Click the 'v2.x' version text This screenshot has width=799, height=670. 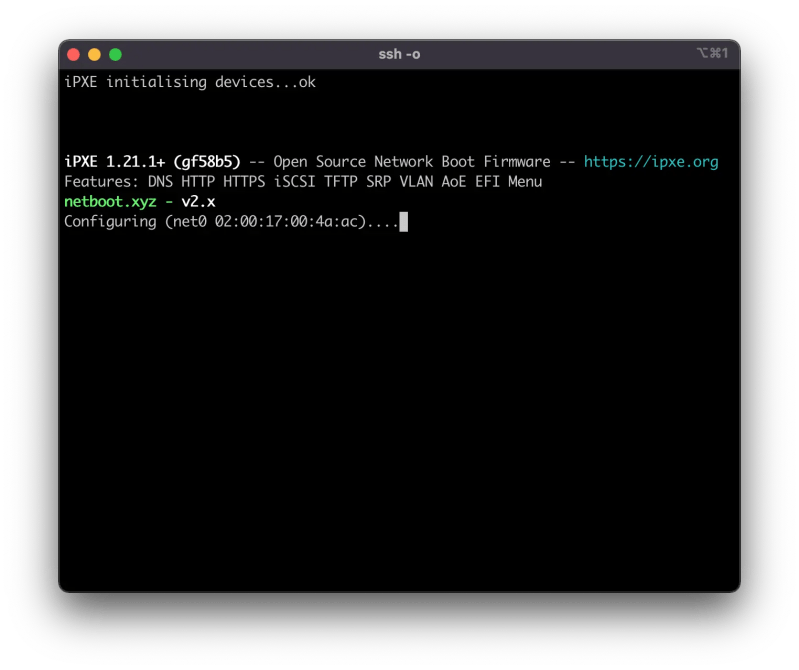198,202
